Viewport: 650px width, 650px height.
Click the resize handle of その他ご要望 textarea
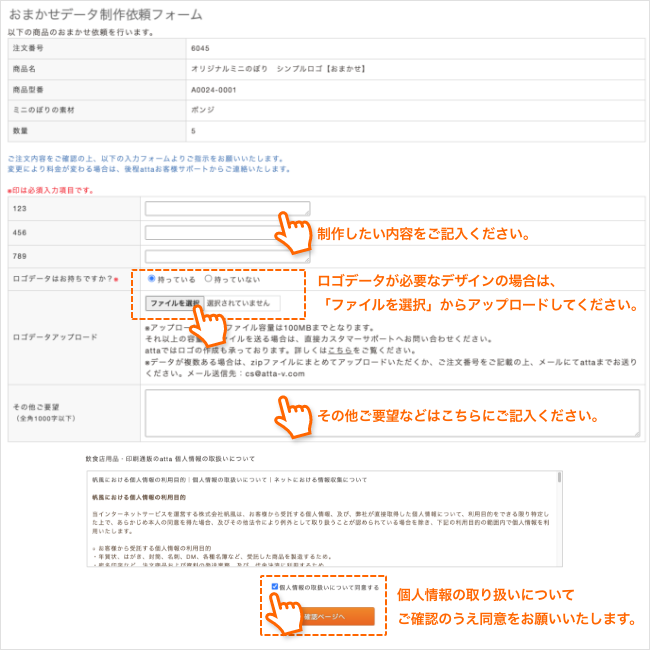[x=637, y=434]
